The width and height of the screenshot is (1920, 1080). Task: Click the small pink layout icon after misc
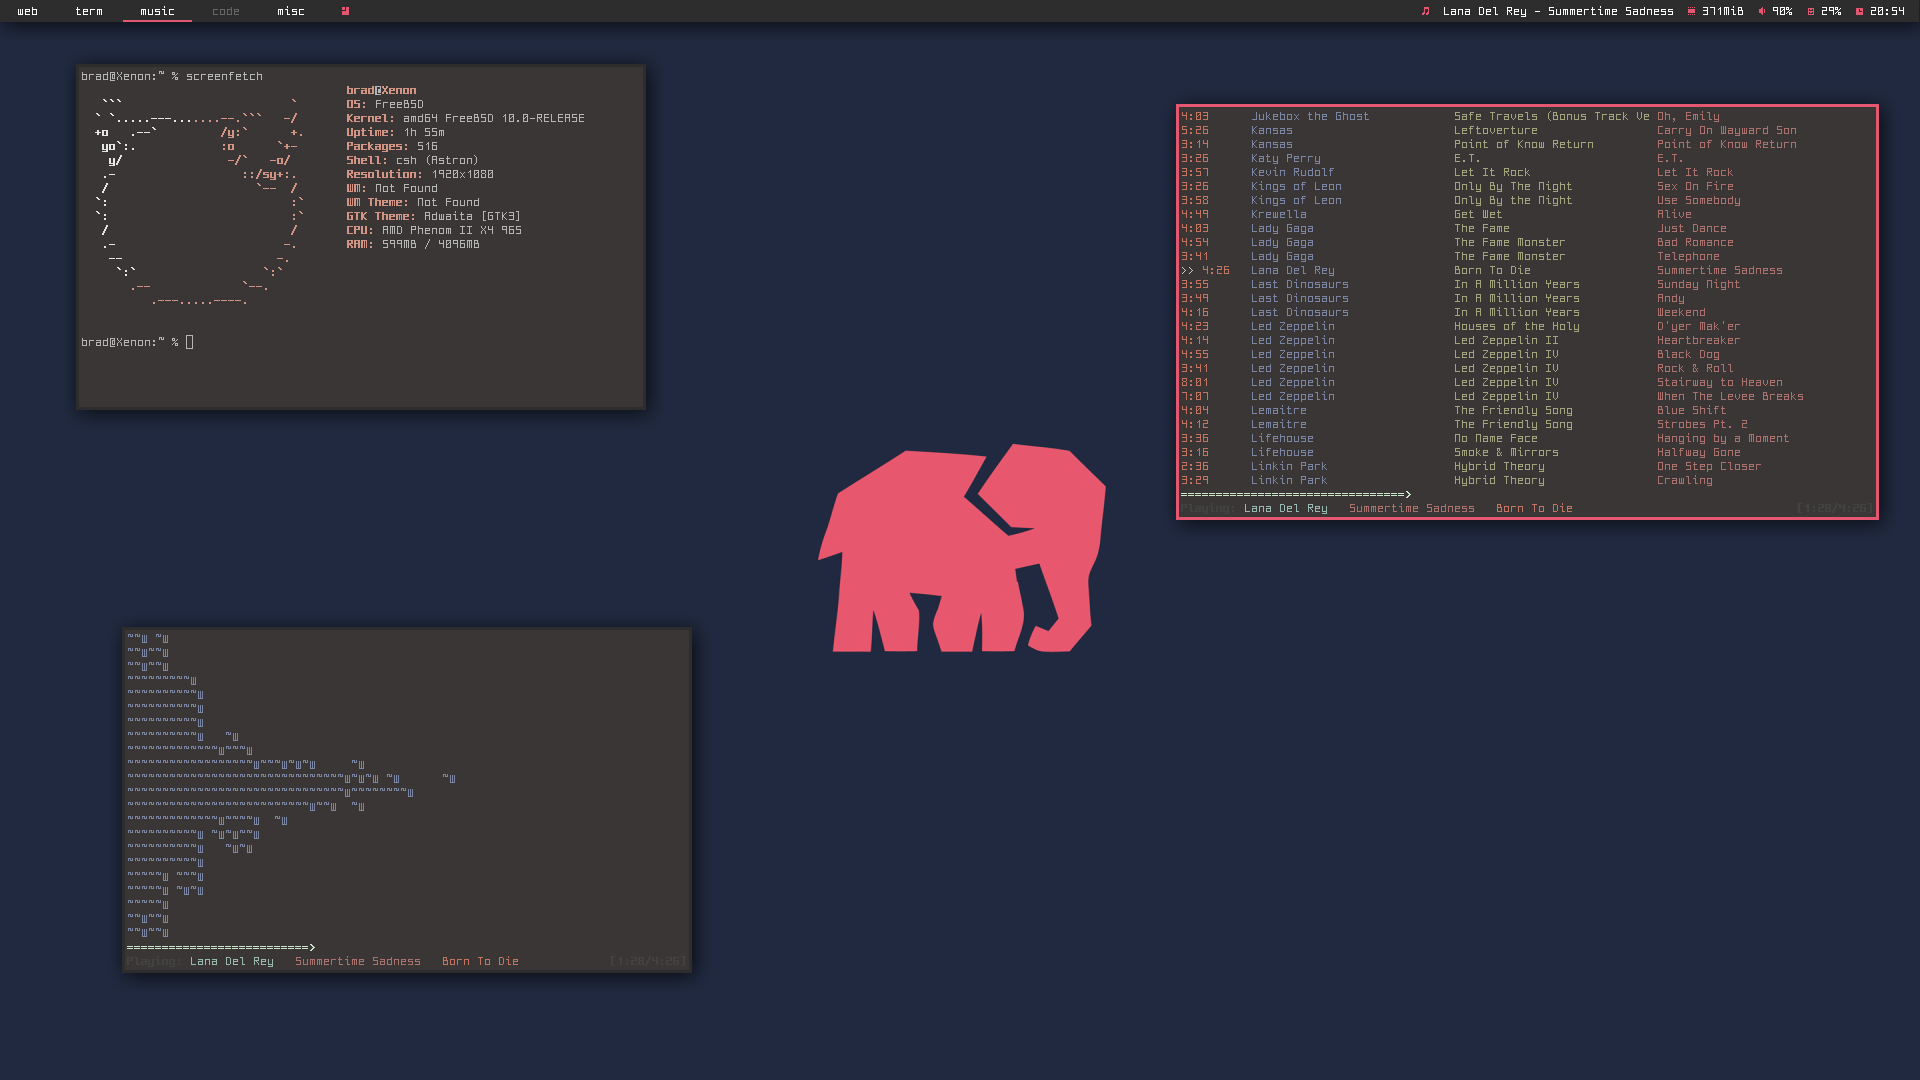pyautogui.click(x=345, y=11)
